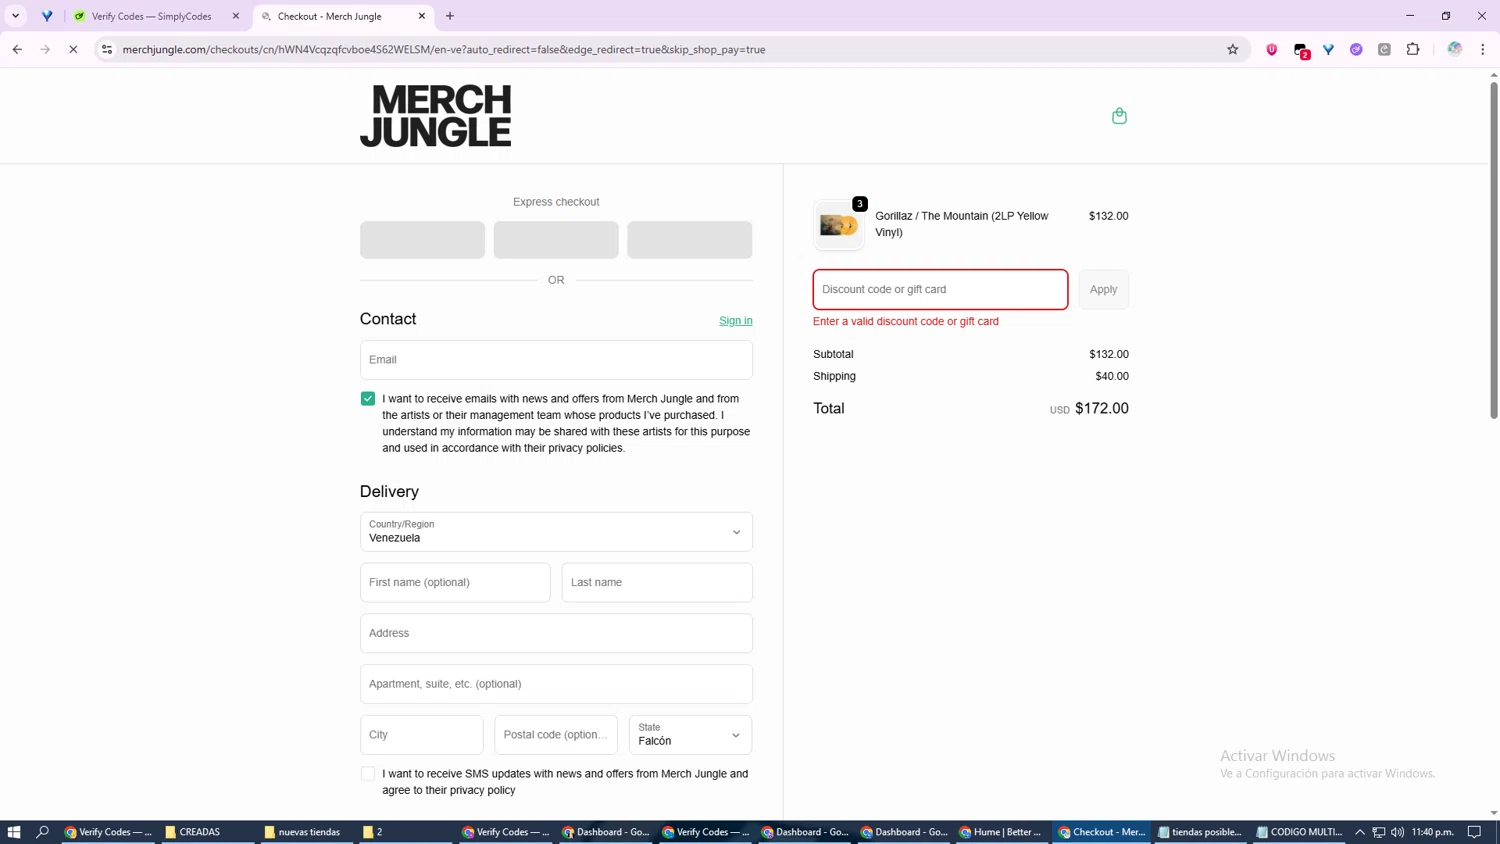This screenshot has height=844, width=1500.
Task: Open the browser profile avatar
Action: pos(1455,49)
